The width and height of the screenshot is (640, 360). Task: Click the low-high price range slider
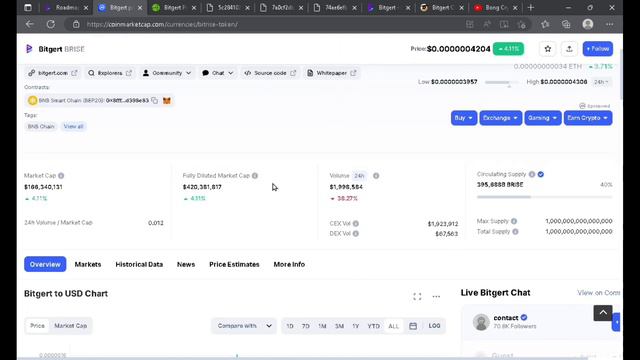coord(502,82)
